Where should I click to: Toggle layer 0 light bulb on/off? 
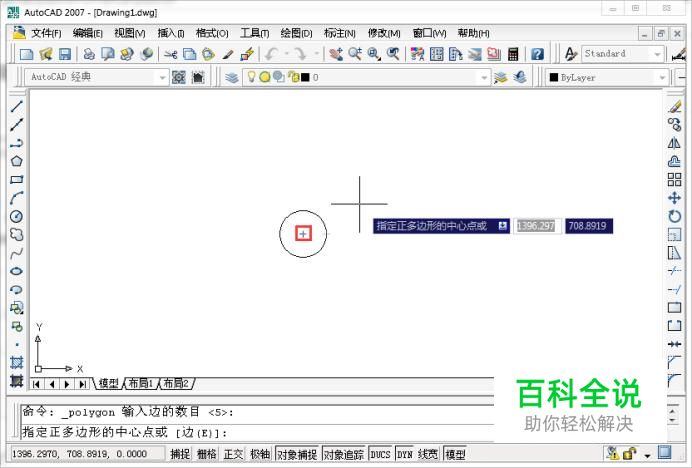[251, 77]
